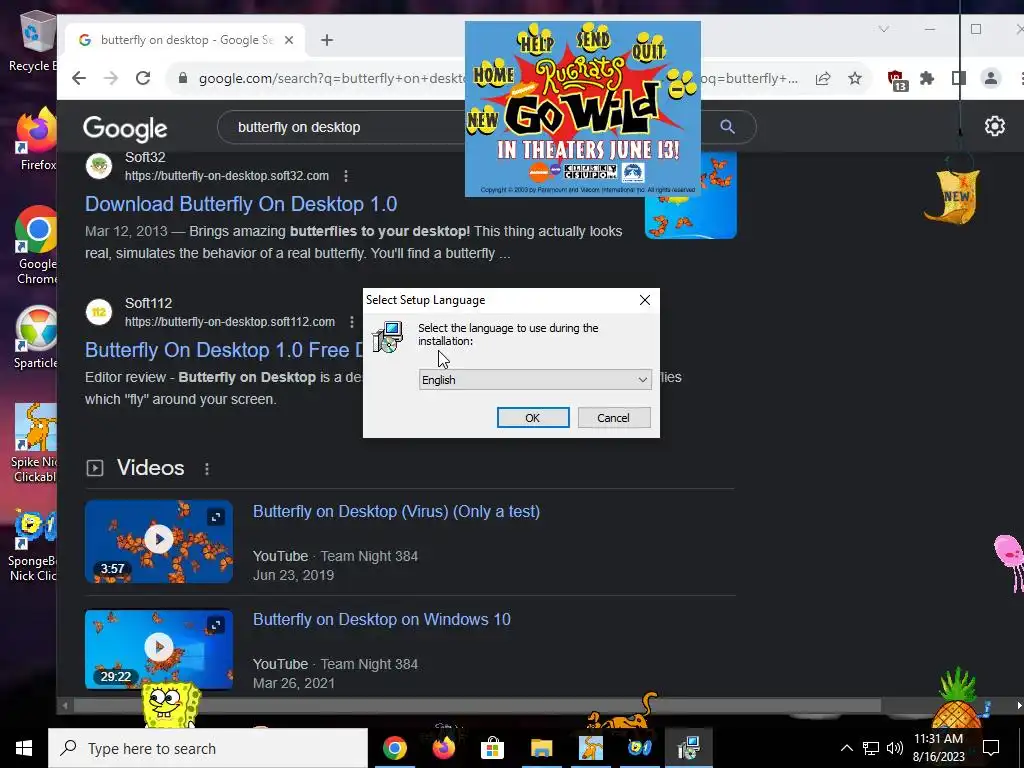Show hidden system tray icons
Screen dimensions: 1024x768
846,748
